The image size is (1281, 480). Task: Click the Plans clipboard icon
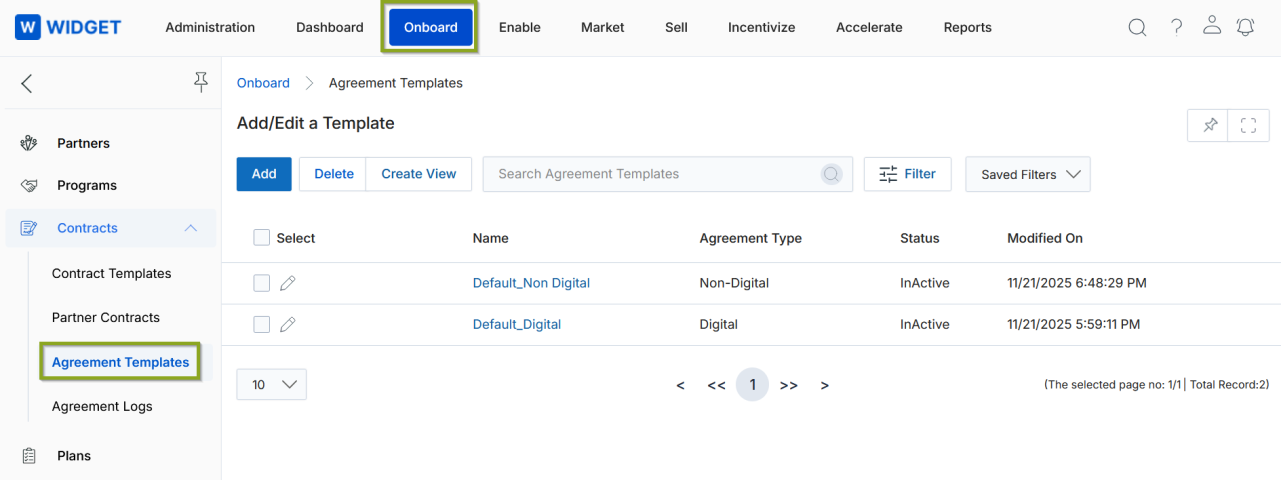pos(29,456)
